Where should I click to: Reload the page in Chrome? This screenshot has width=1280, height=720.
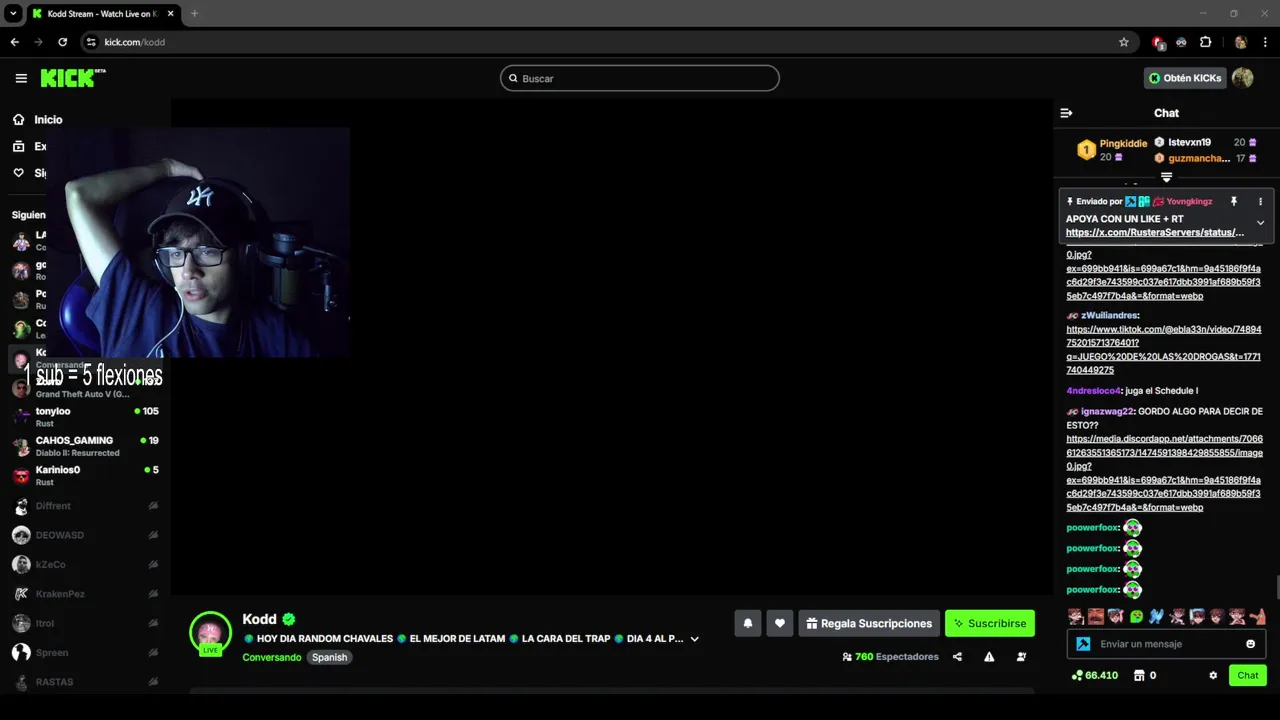(62, 42)
